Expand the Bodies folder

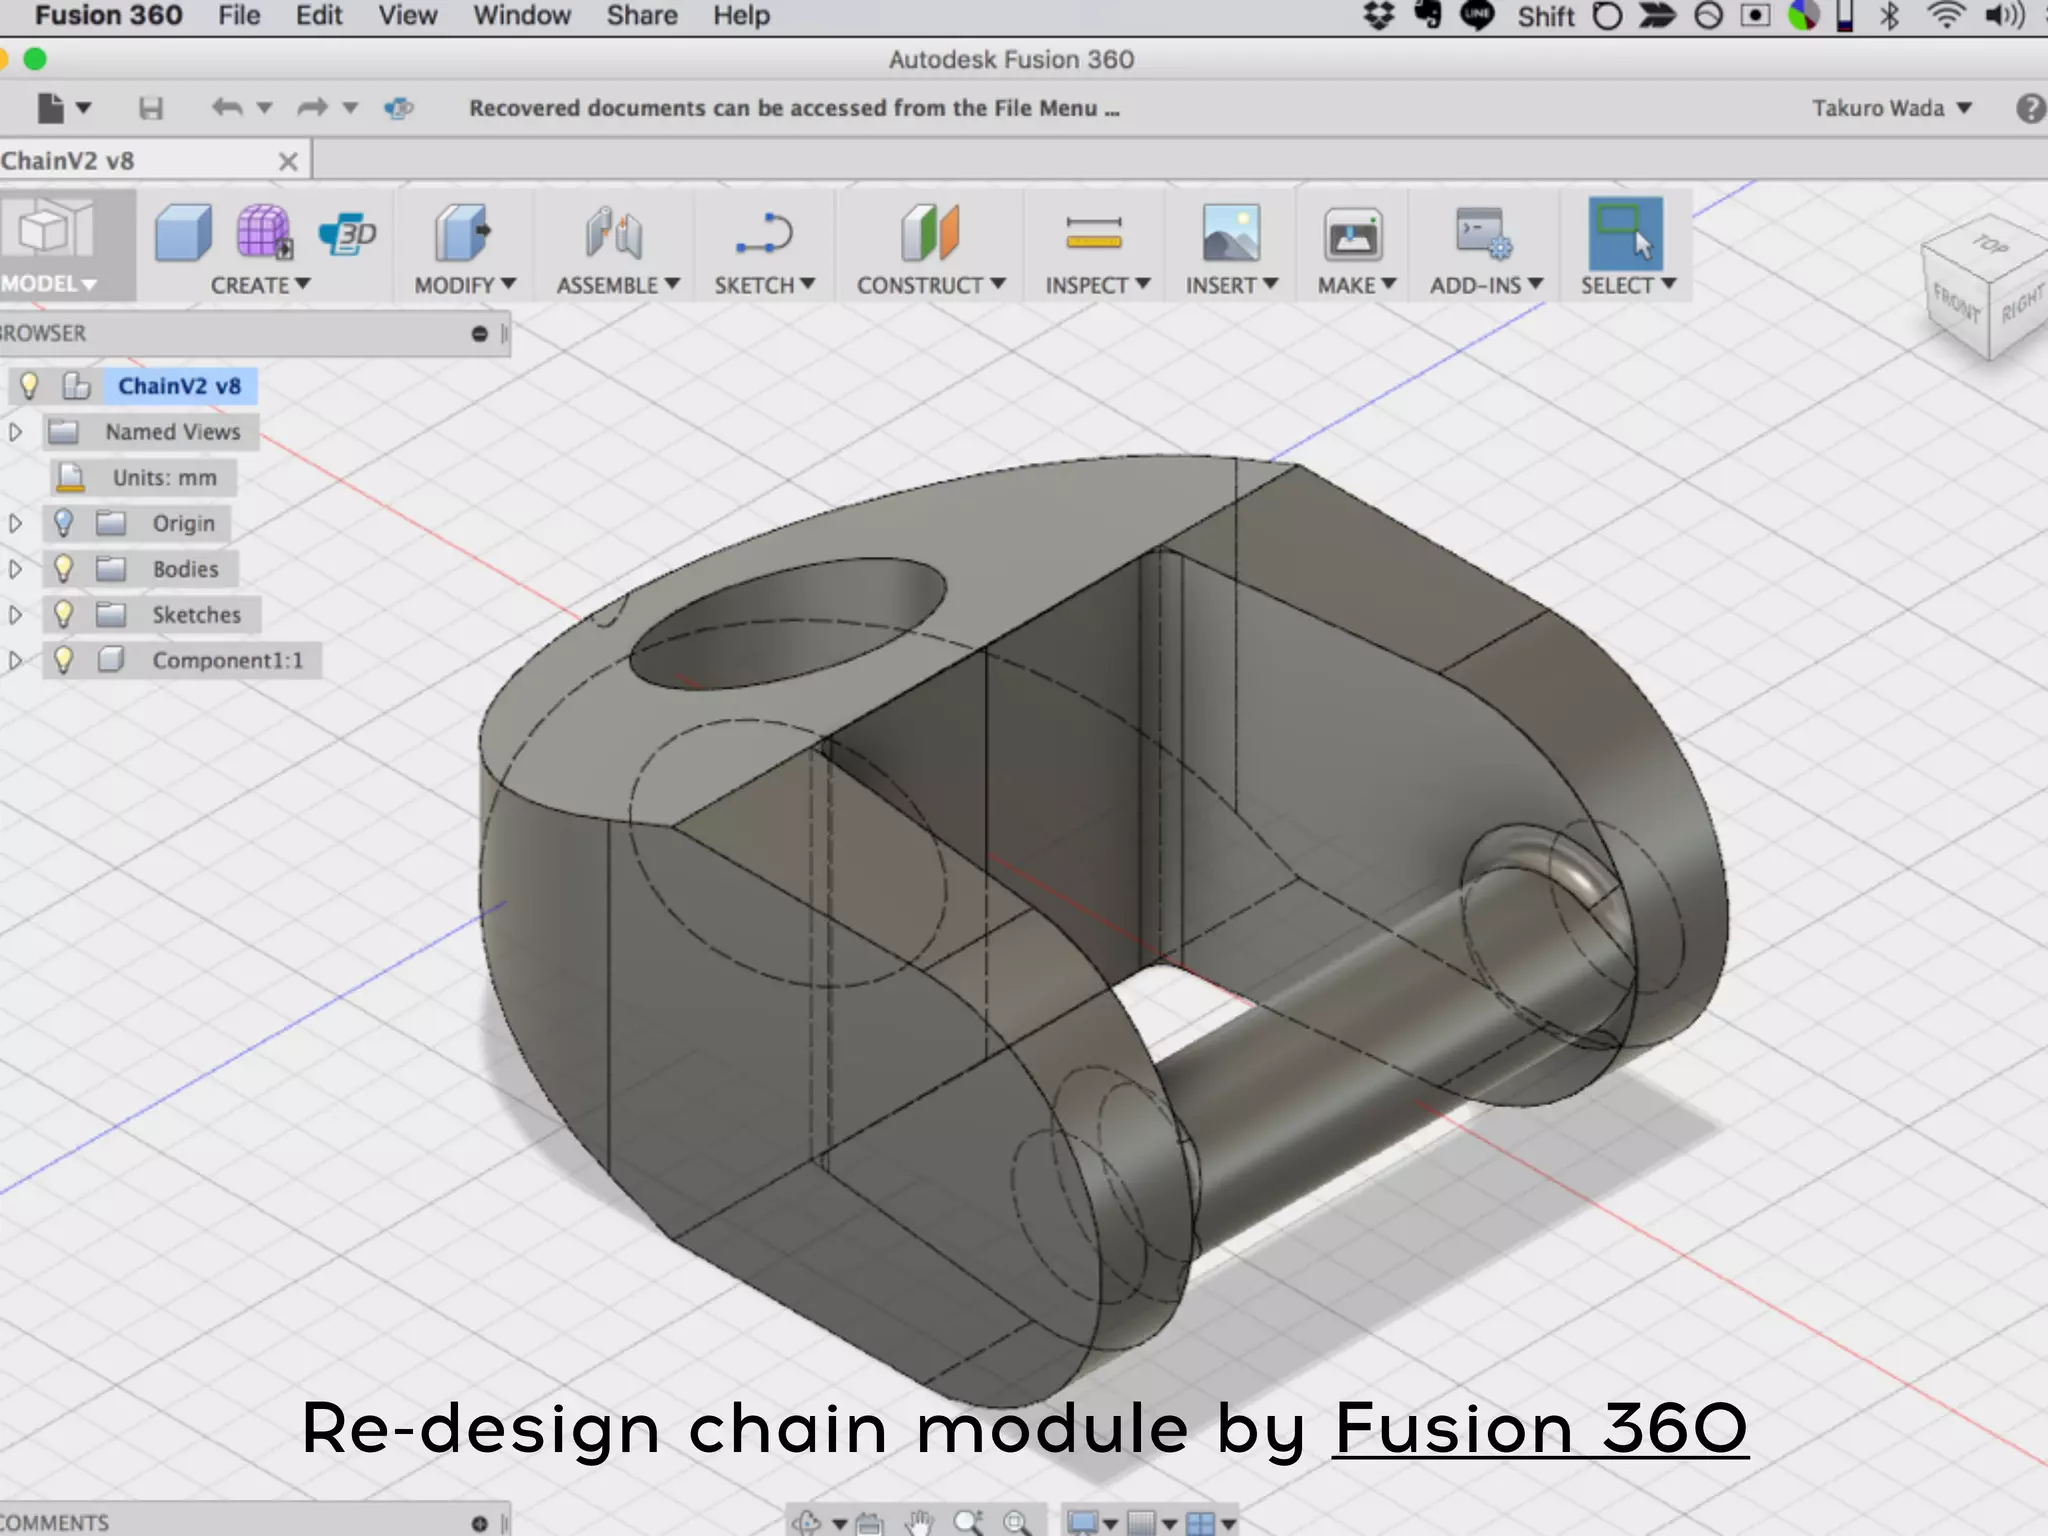[x=15, y=569]
